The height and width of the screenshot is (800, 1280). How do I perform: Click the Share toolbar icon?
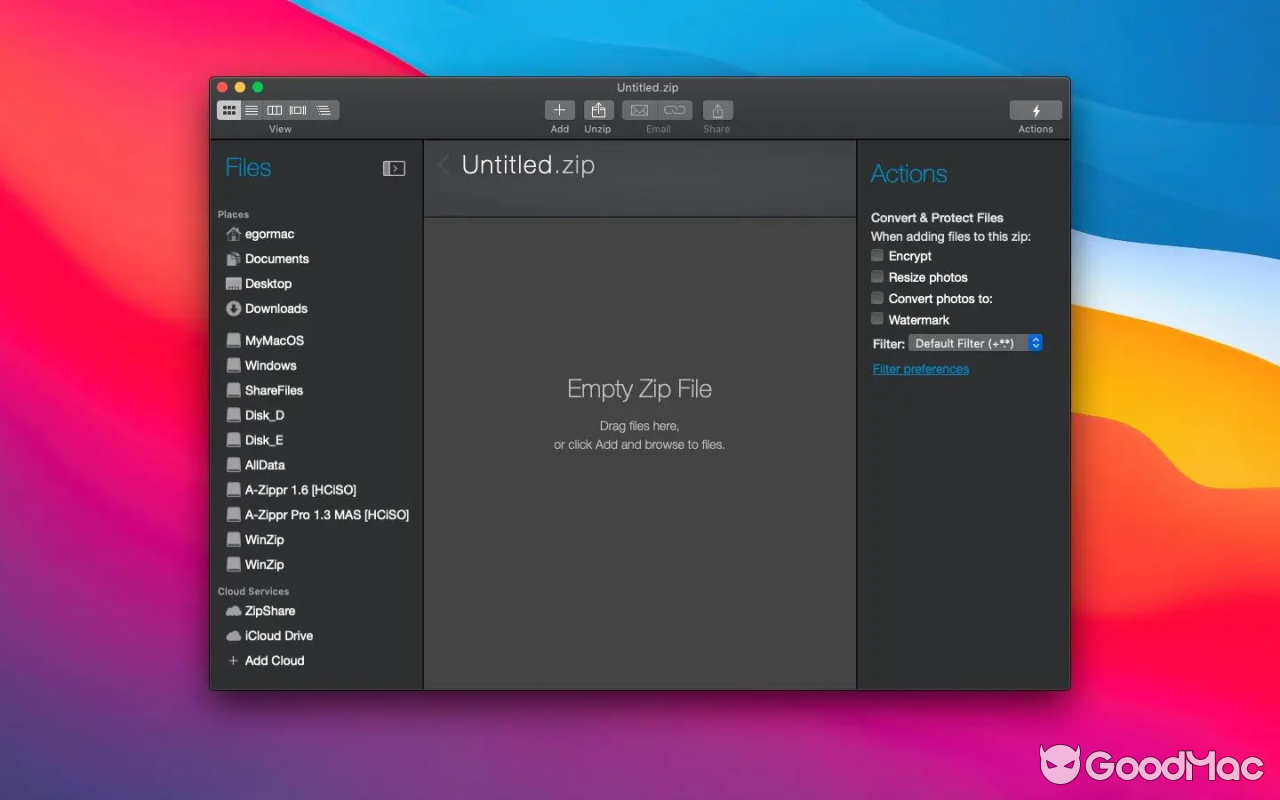(716, 110)
